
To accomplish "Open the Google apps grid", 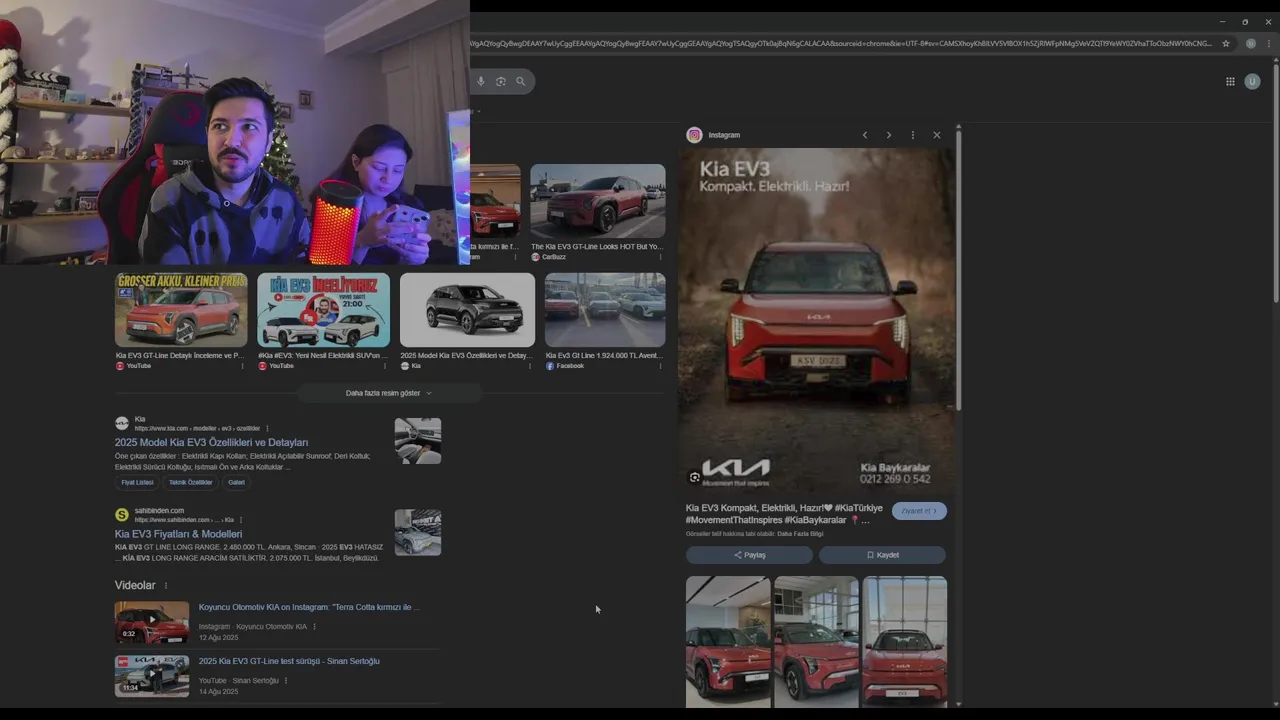I will tap(1230, 81).
